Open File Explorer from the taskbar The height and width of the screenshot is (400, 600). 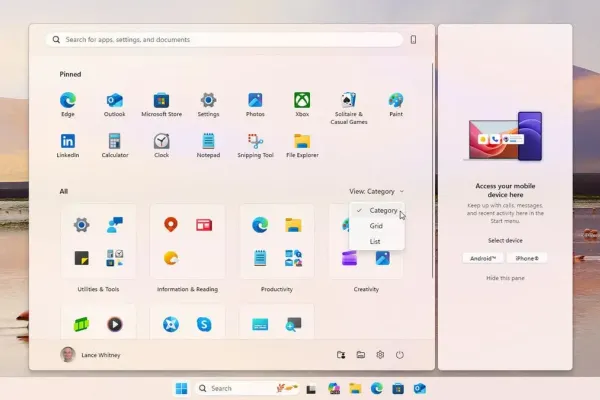tap(355, 389)
